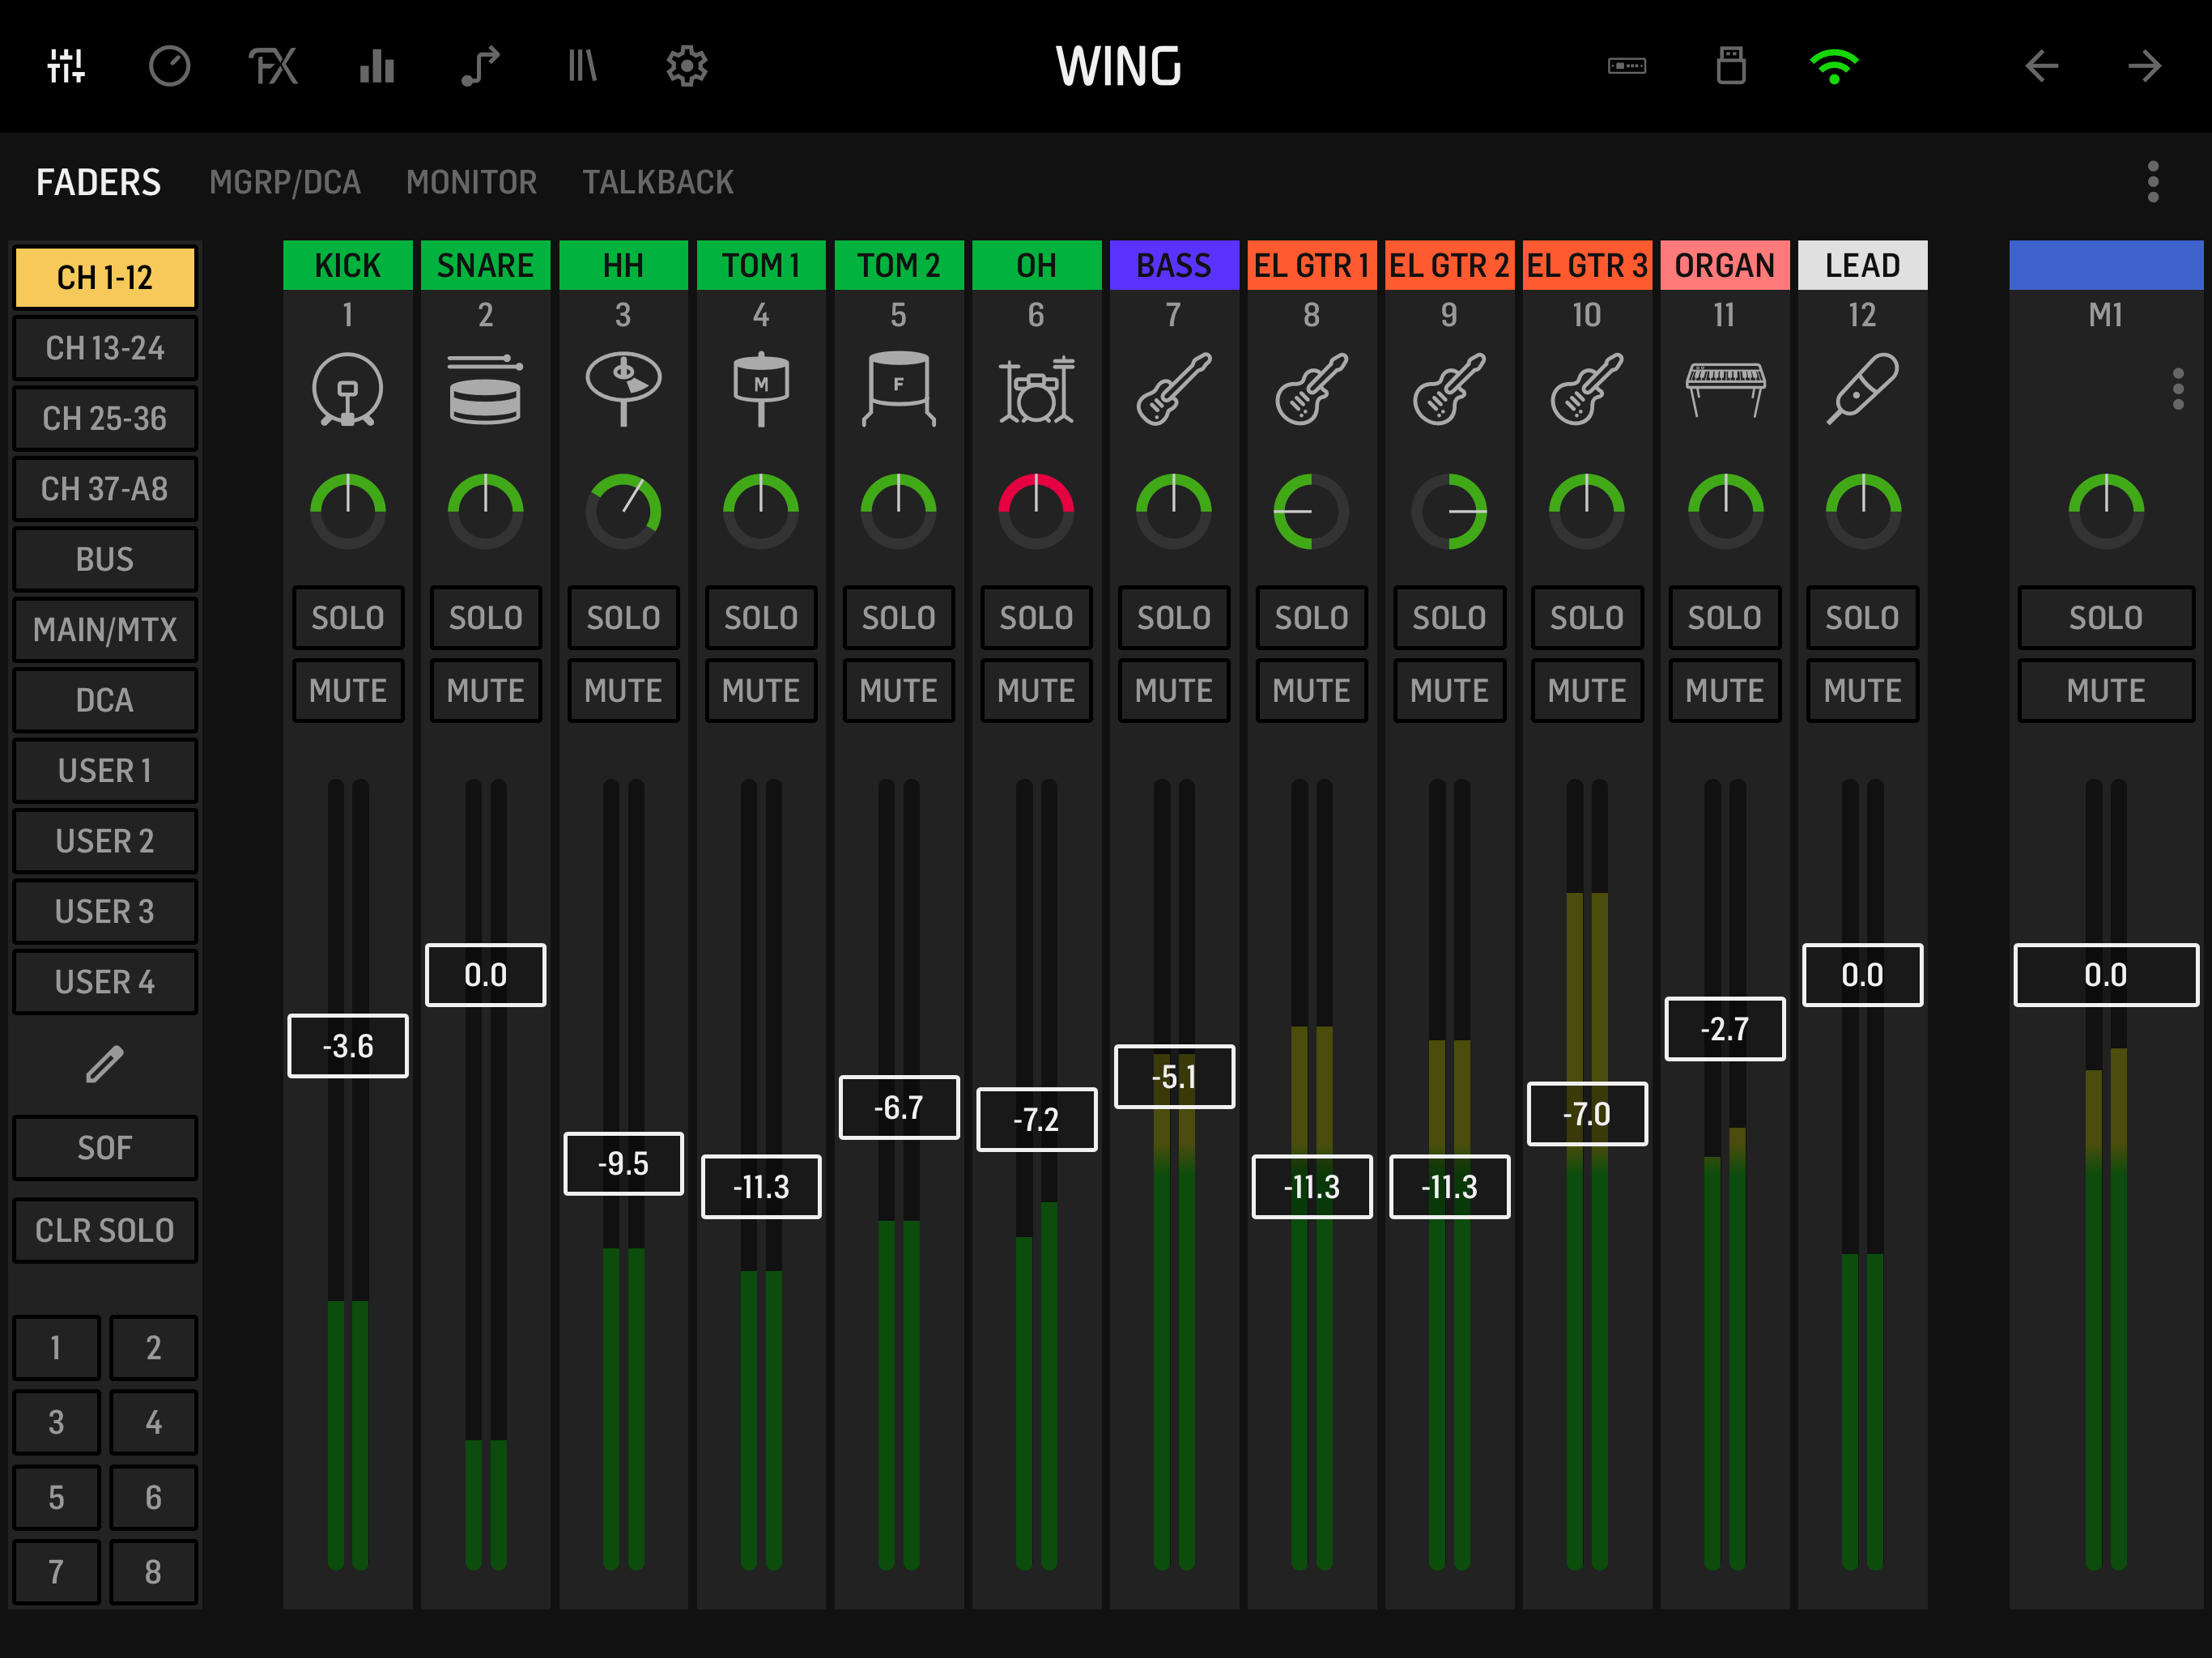Click the snare drum icon on channel 2
This screenshot has height=1658, width=2212.
[x=485, y=390]
